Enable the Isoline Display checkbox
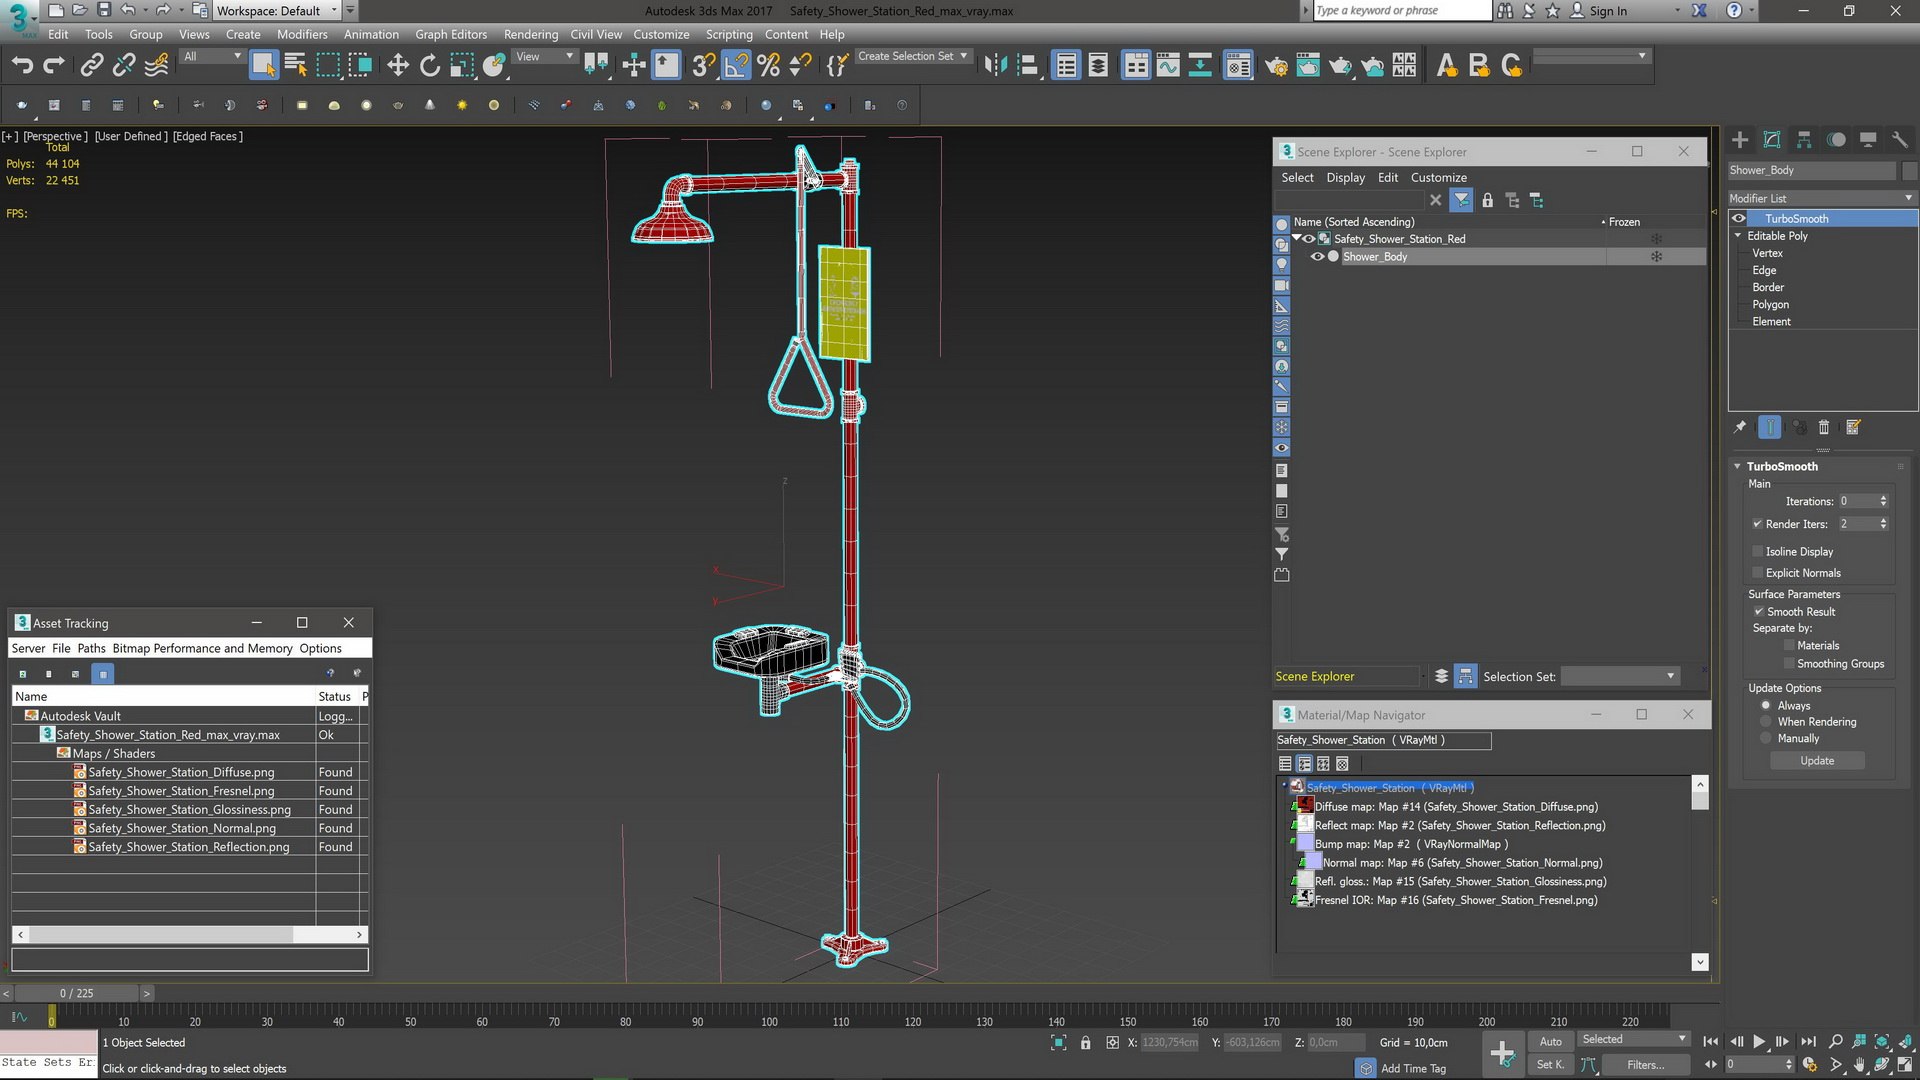Screen dimensions: 1920x1080 click(x=1758, y=552)
